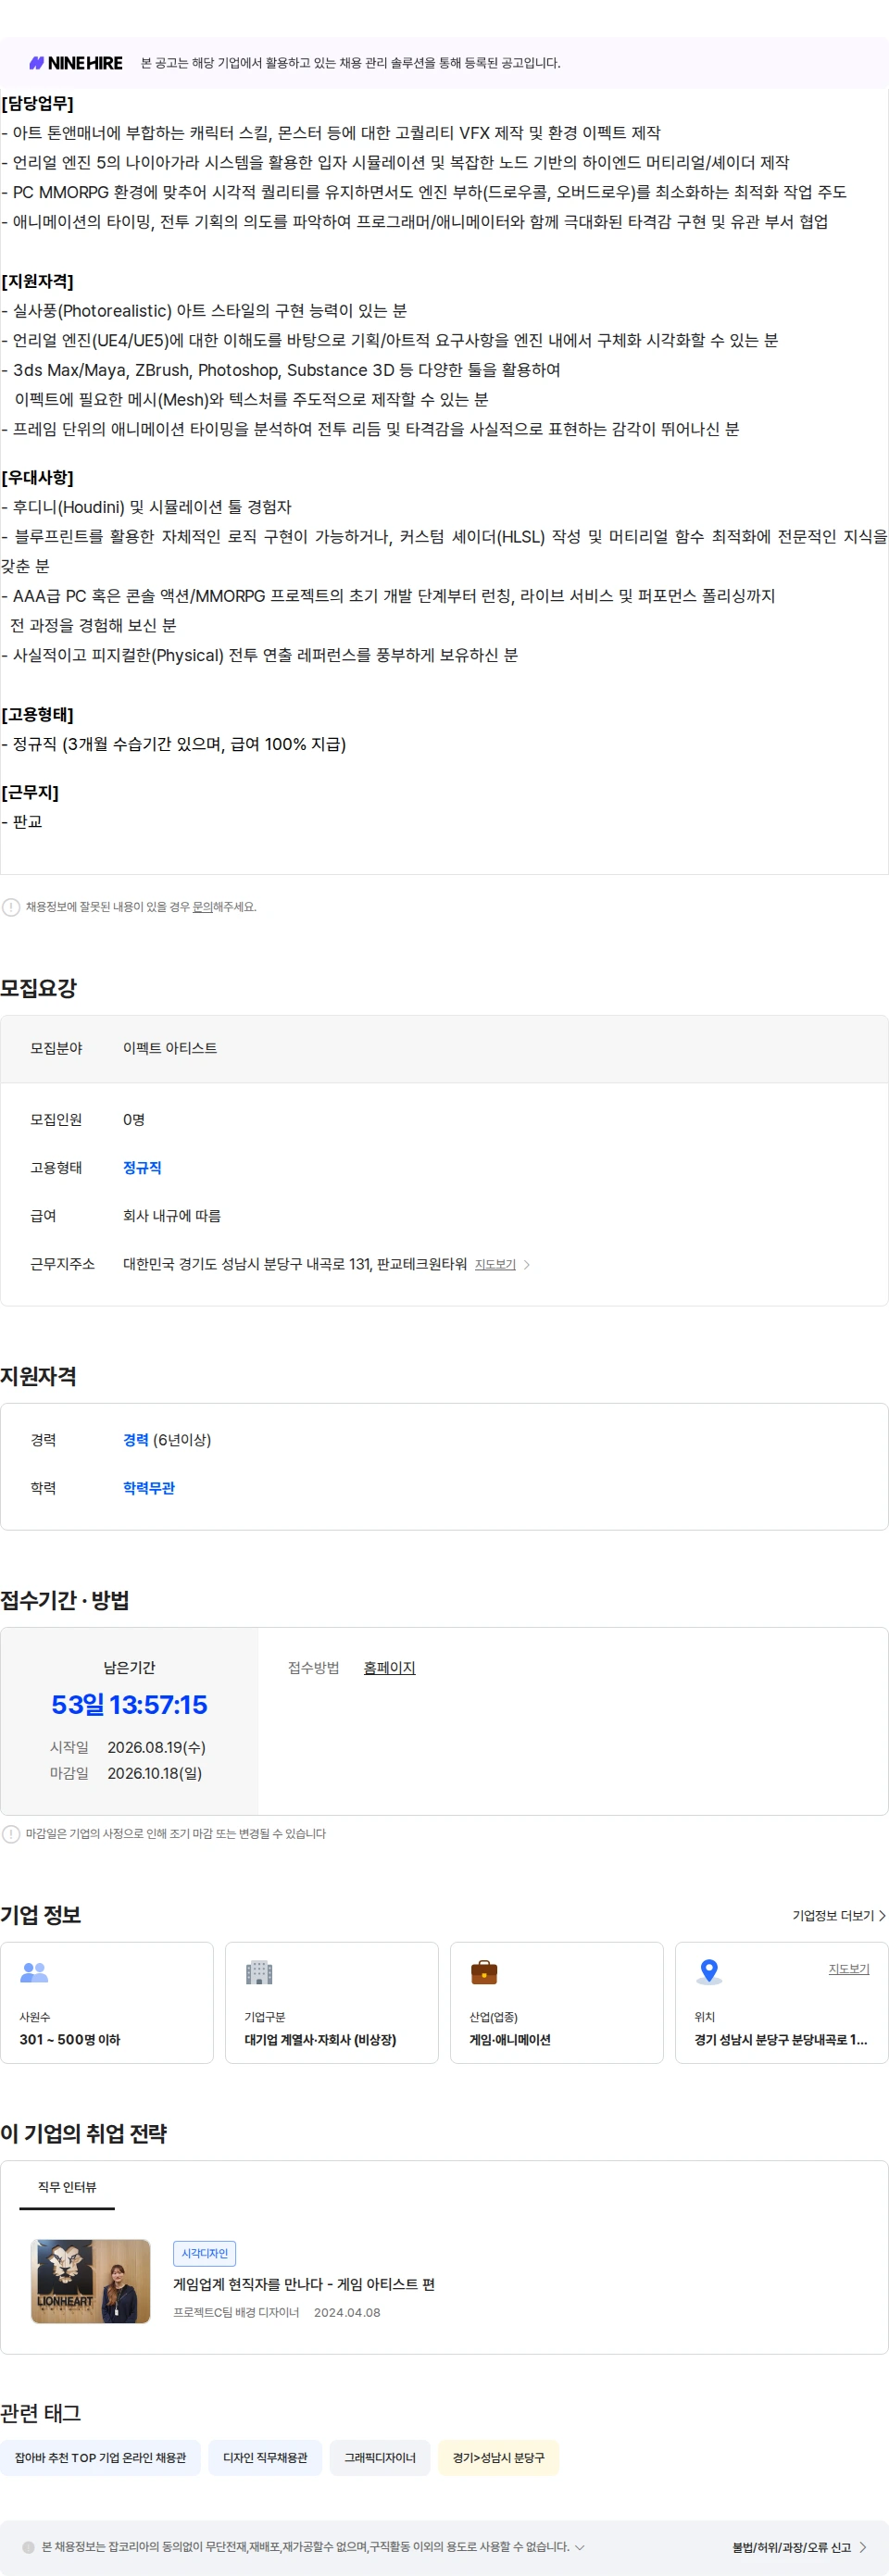889x2576 pixels.
Task: Click the 경기 성남시 분당구 분당내곡로 address text
Action: [x=781, y=2039]
